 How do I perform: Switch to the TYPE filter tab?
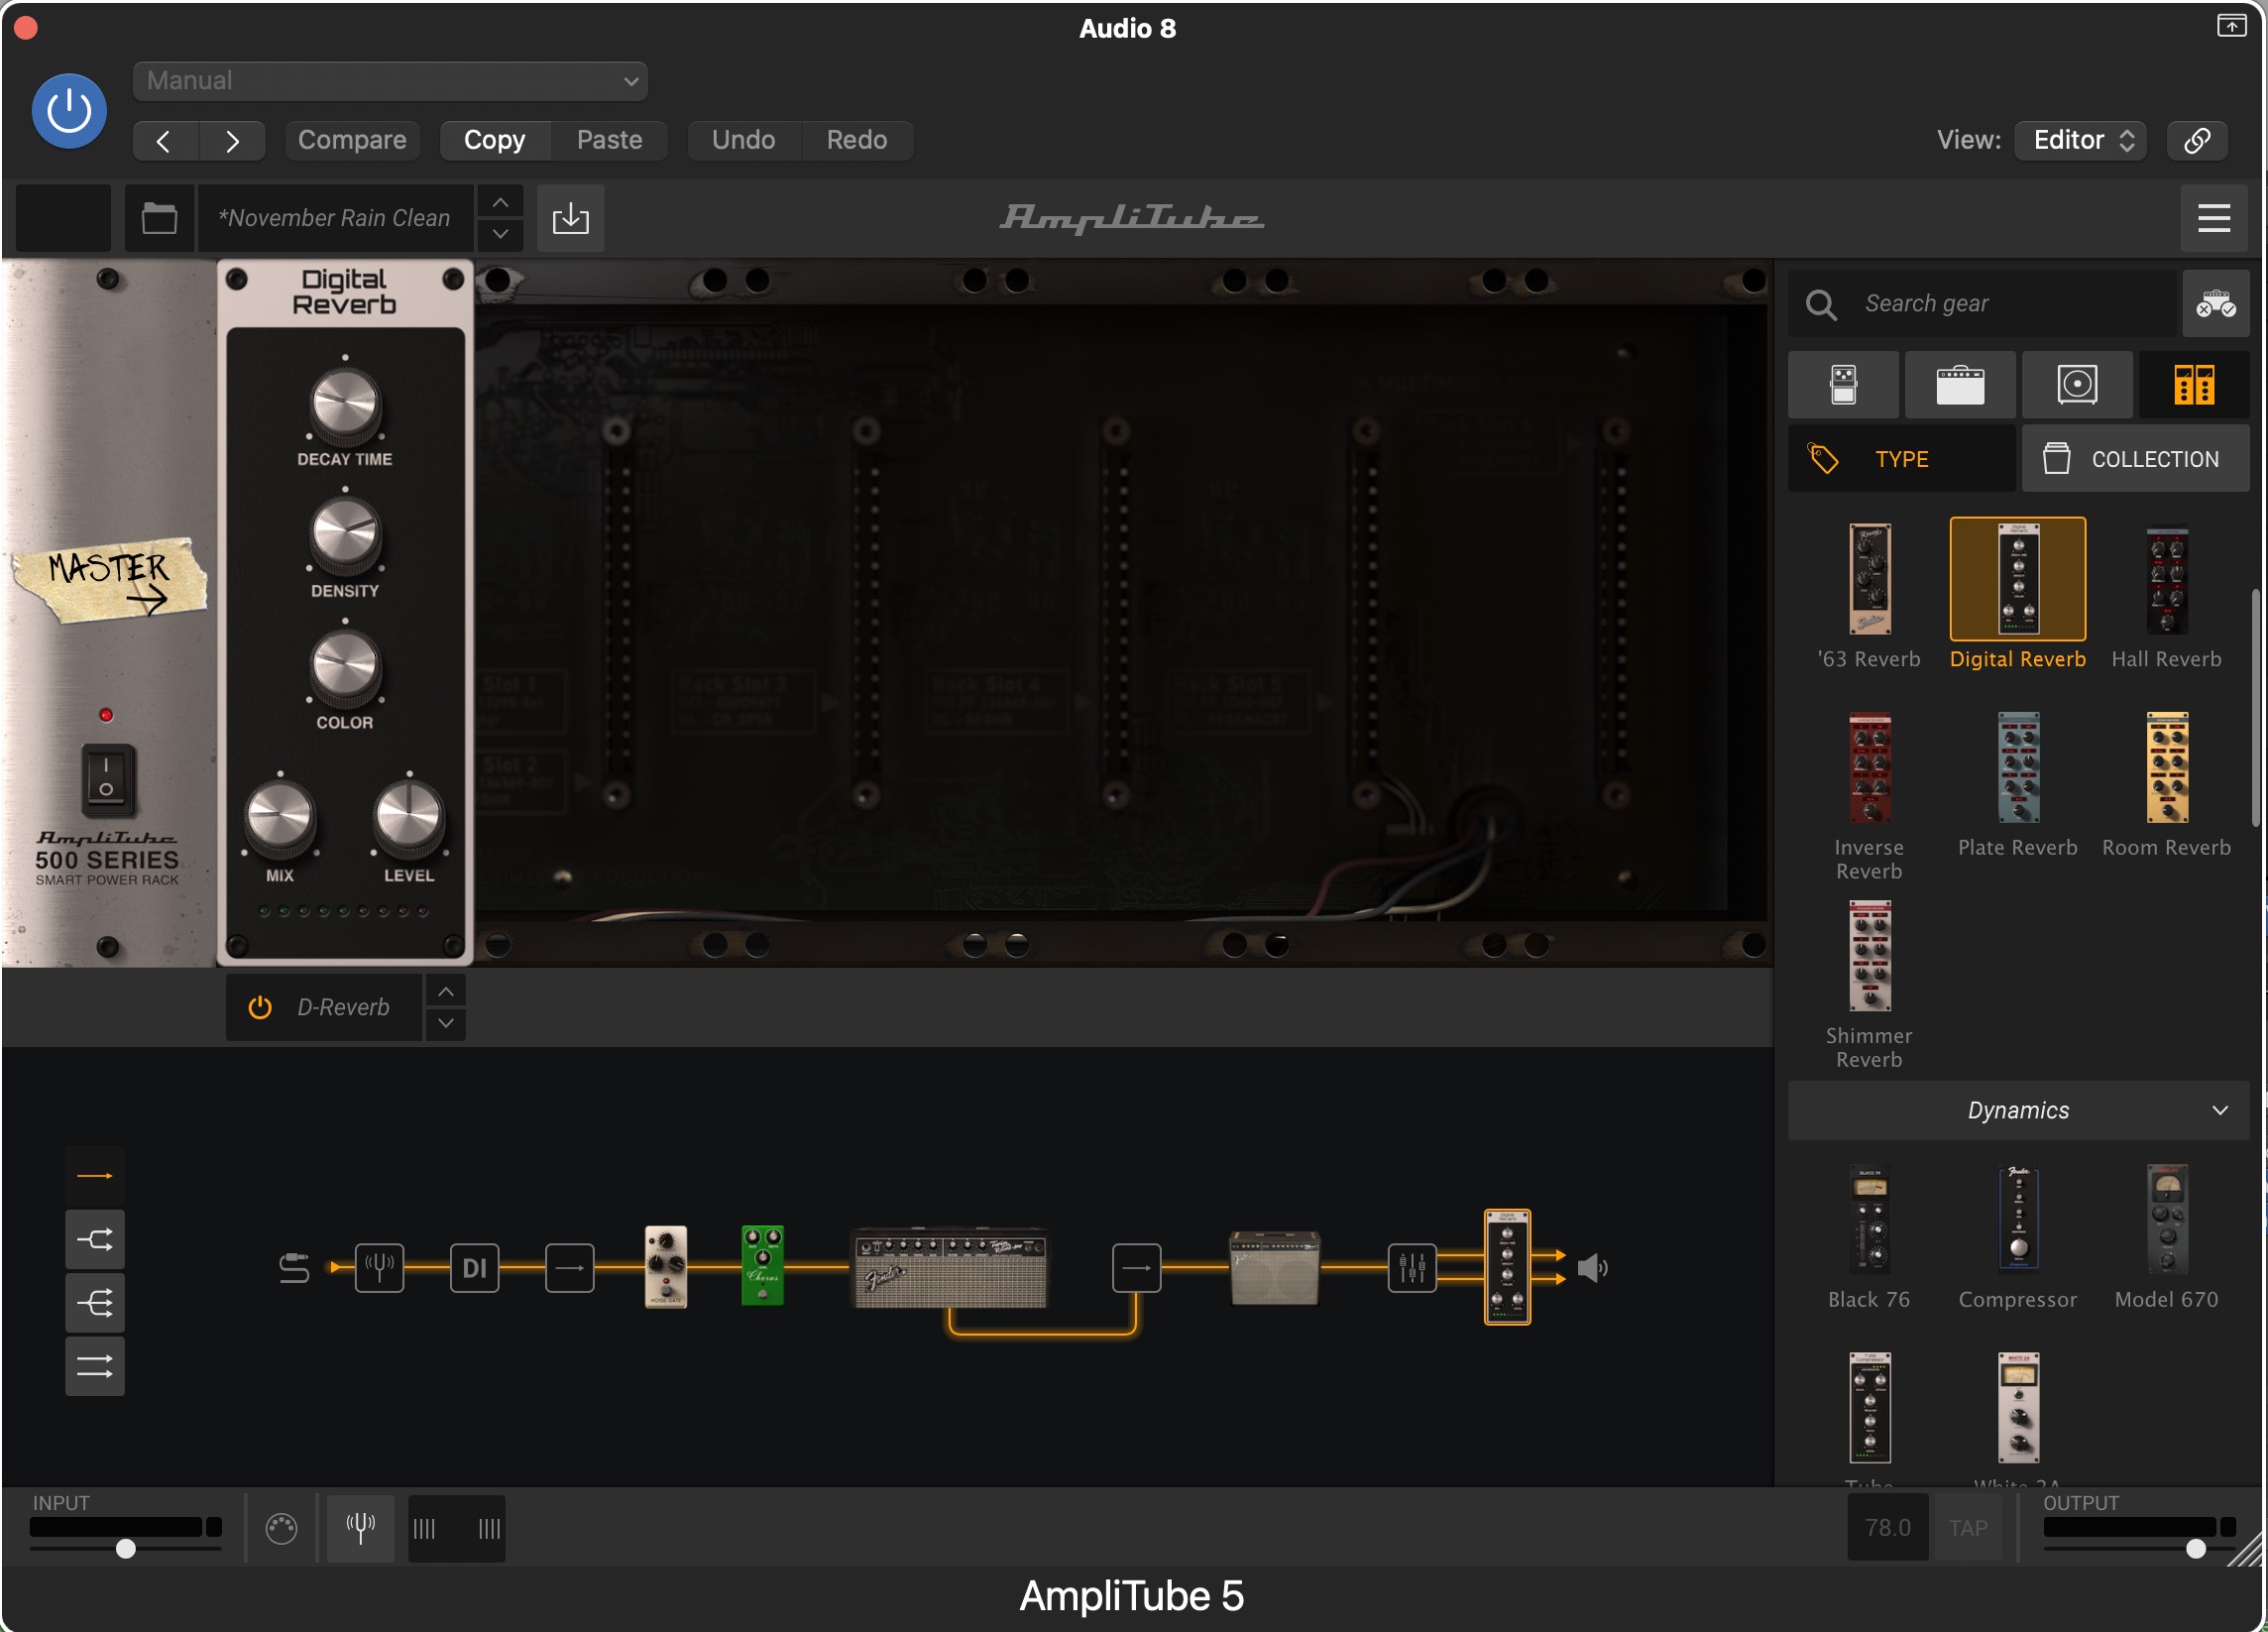point(1902,459)
